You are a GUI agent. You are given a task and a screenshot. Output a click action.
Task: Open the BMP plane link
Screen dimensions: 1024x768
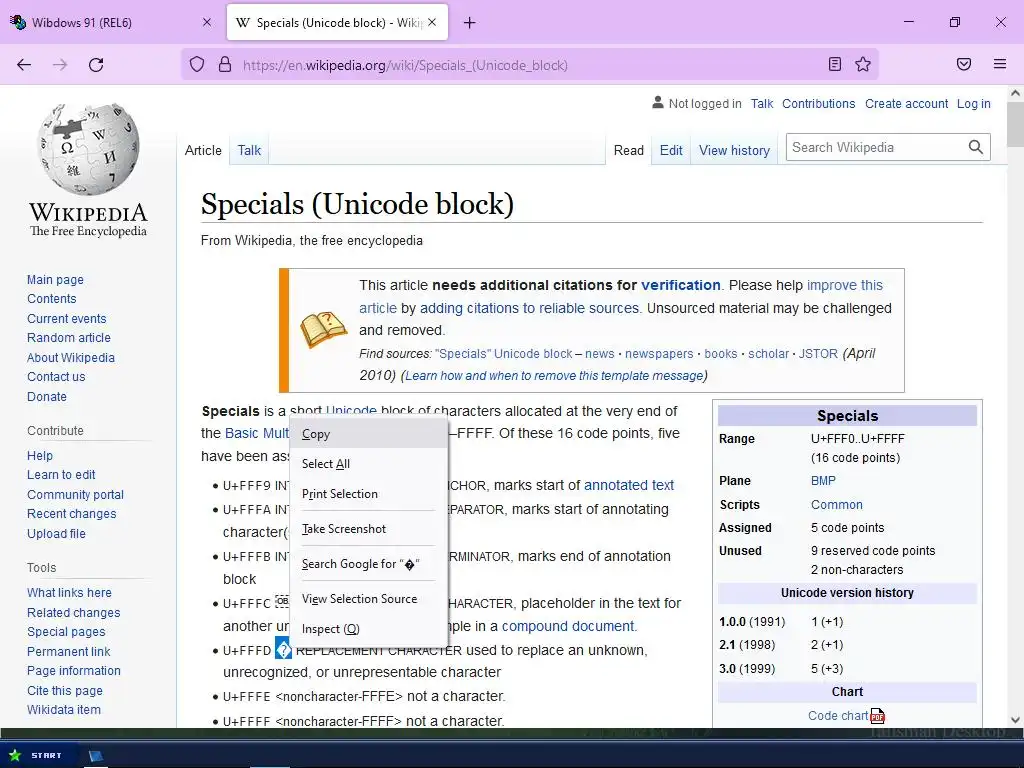[823, 481]
